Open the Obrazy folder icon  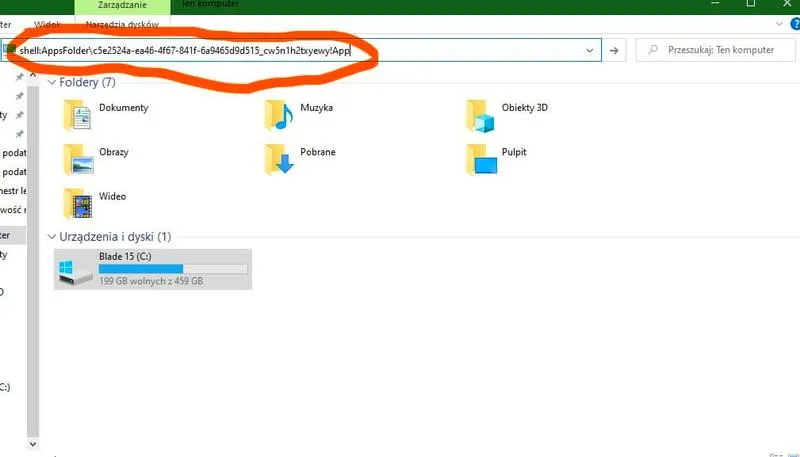tap(78, 160)
